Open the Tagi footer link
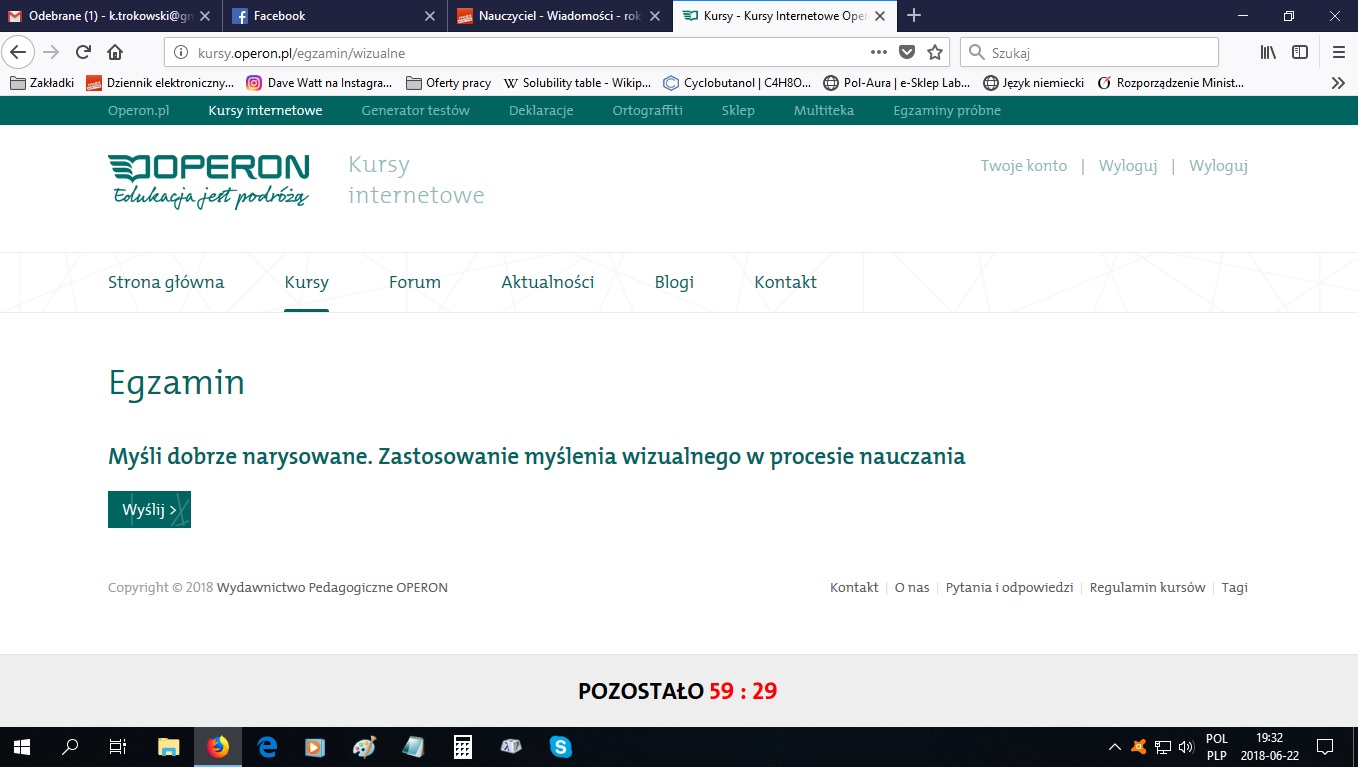This screenshot has width=1360, height=768. point(1234,587)
